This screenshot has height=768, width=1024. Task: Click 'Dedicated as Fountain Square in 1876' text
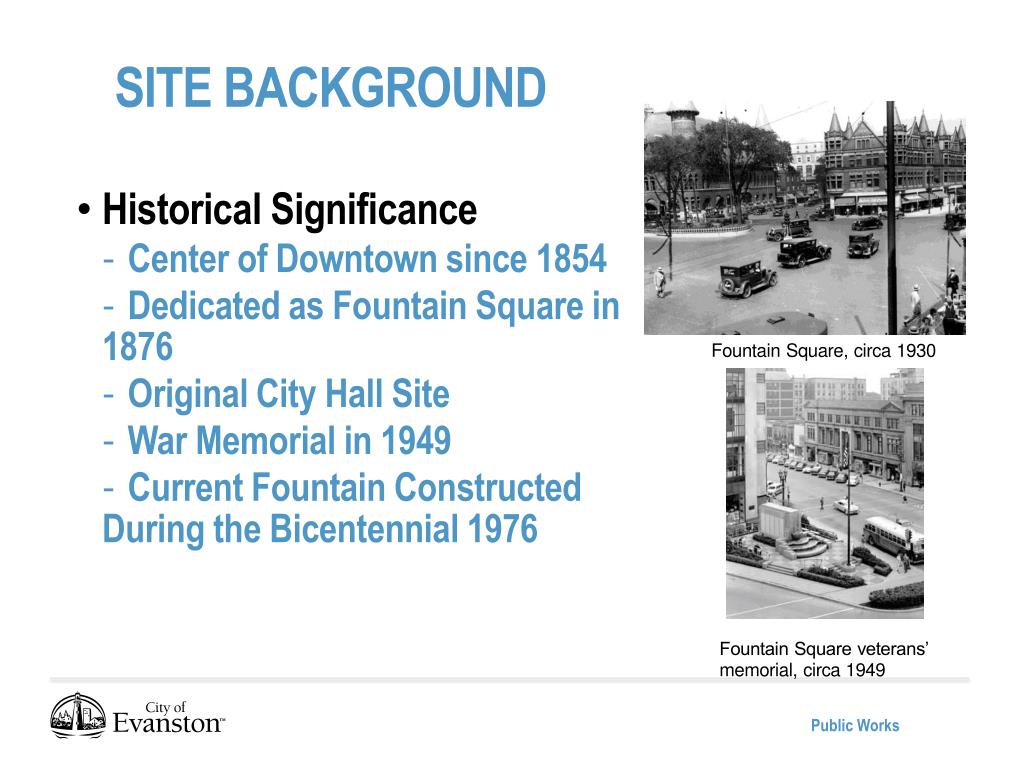click(x=361, y=326)
